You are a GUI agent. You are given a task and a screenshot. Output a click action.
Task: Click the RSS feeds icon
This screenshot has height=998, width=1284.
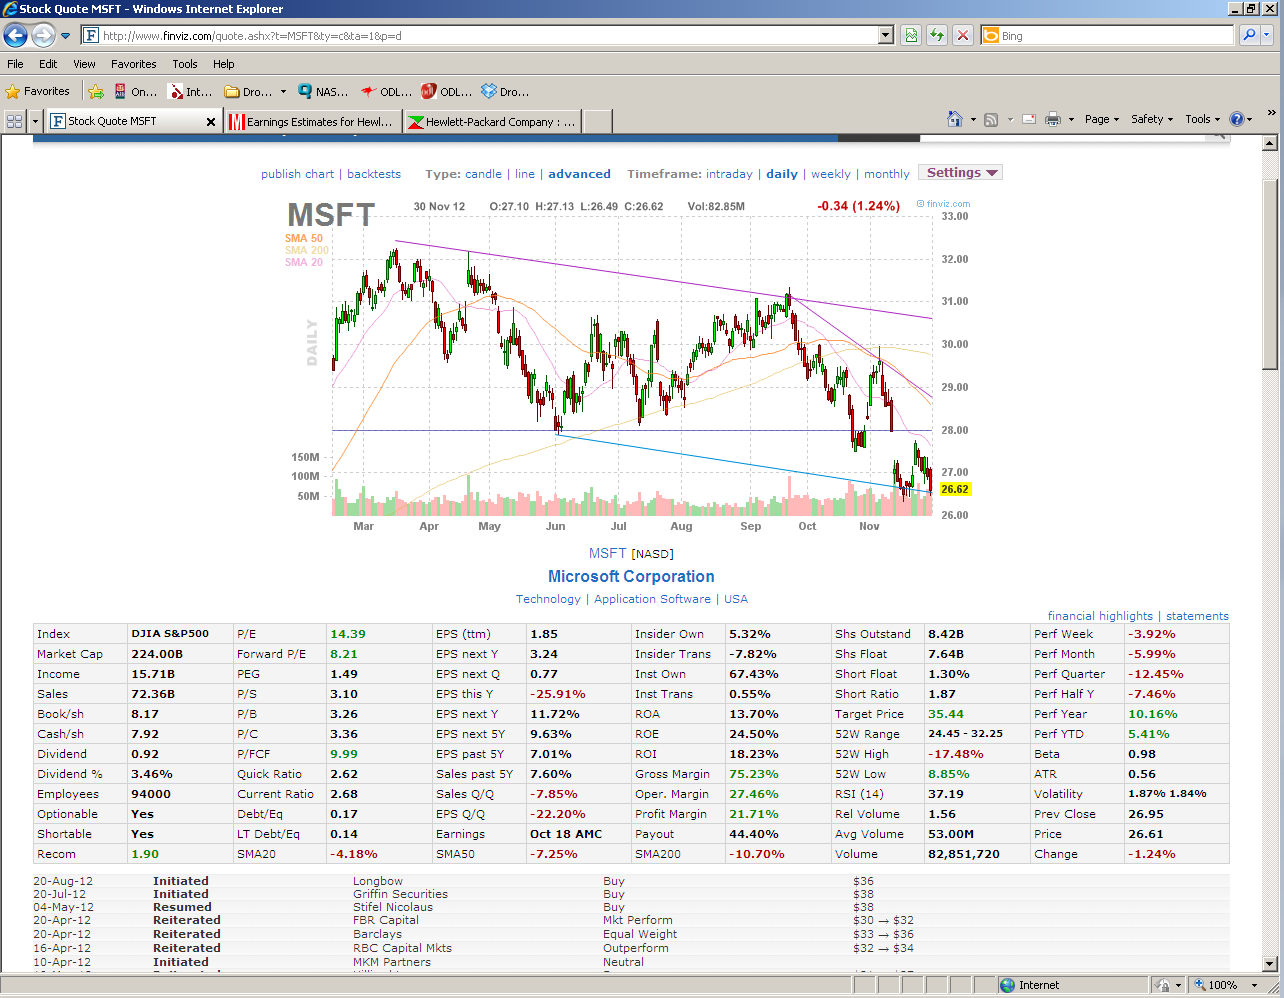(x=991, y=119)
